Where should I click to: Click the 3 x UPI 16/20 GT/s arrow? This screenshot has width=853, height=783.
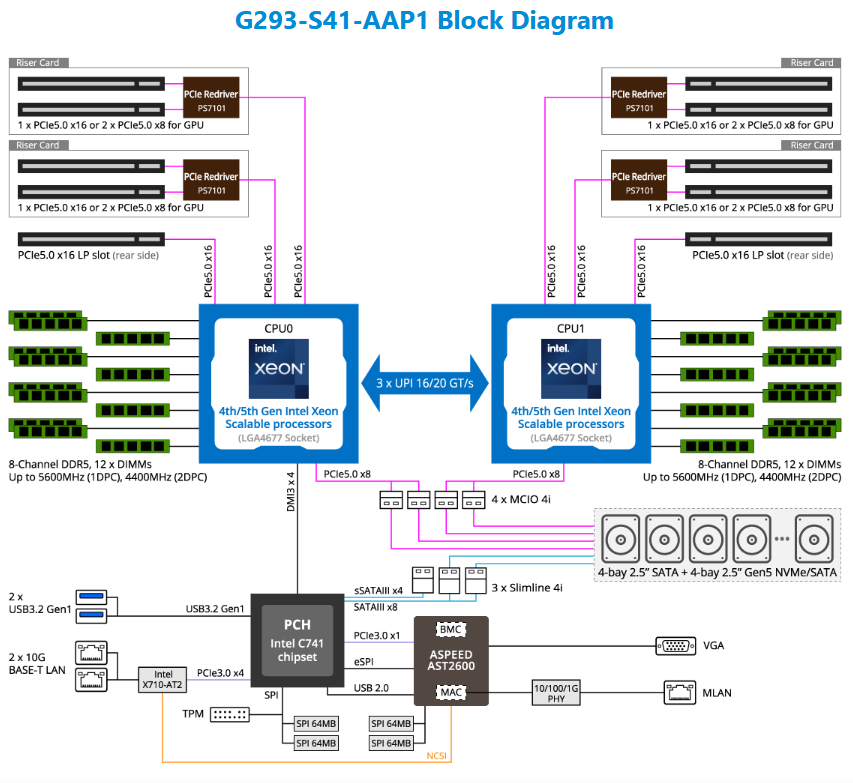425,383
